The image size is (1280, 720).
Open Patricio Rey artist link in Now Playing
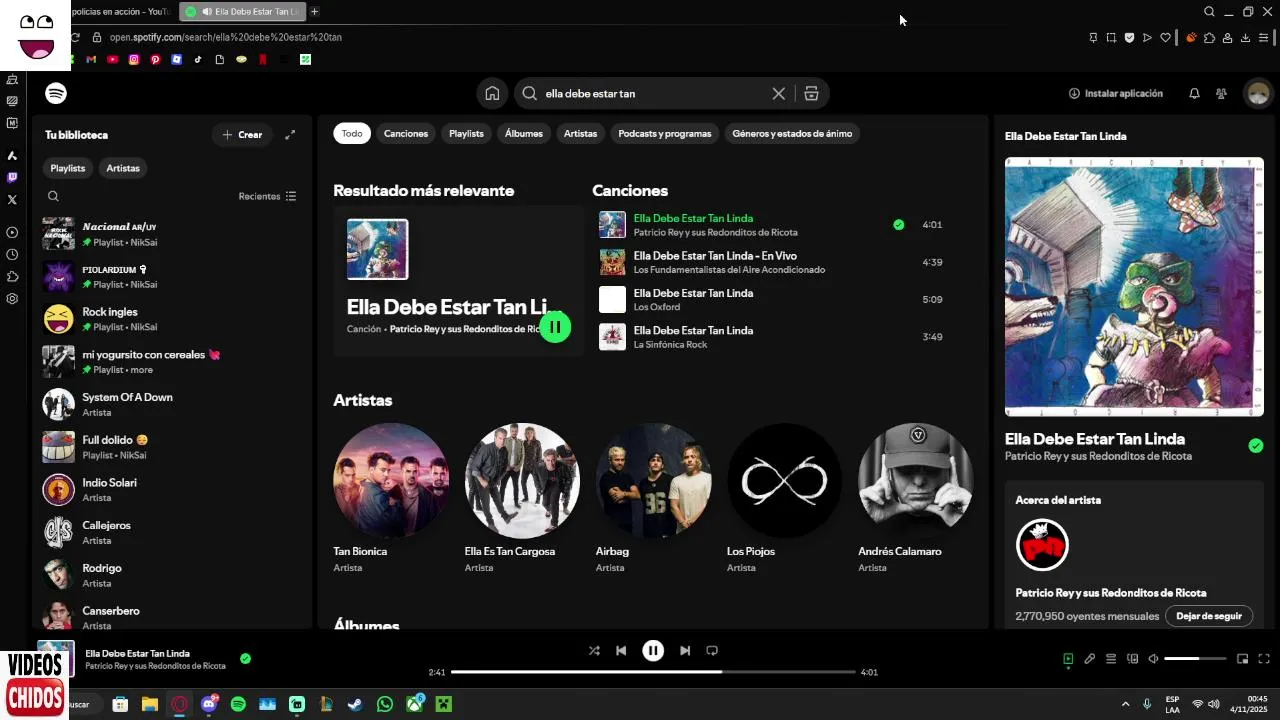click(x=1098, y=456)
